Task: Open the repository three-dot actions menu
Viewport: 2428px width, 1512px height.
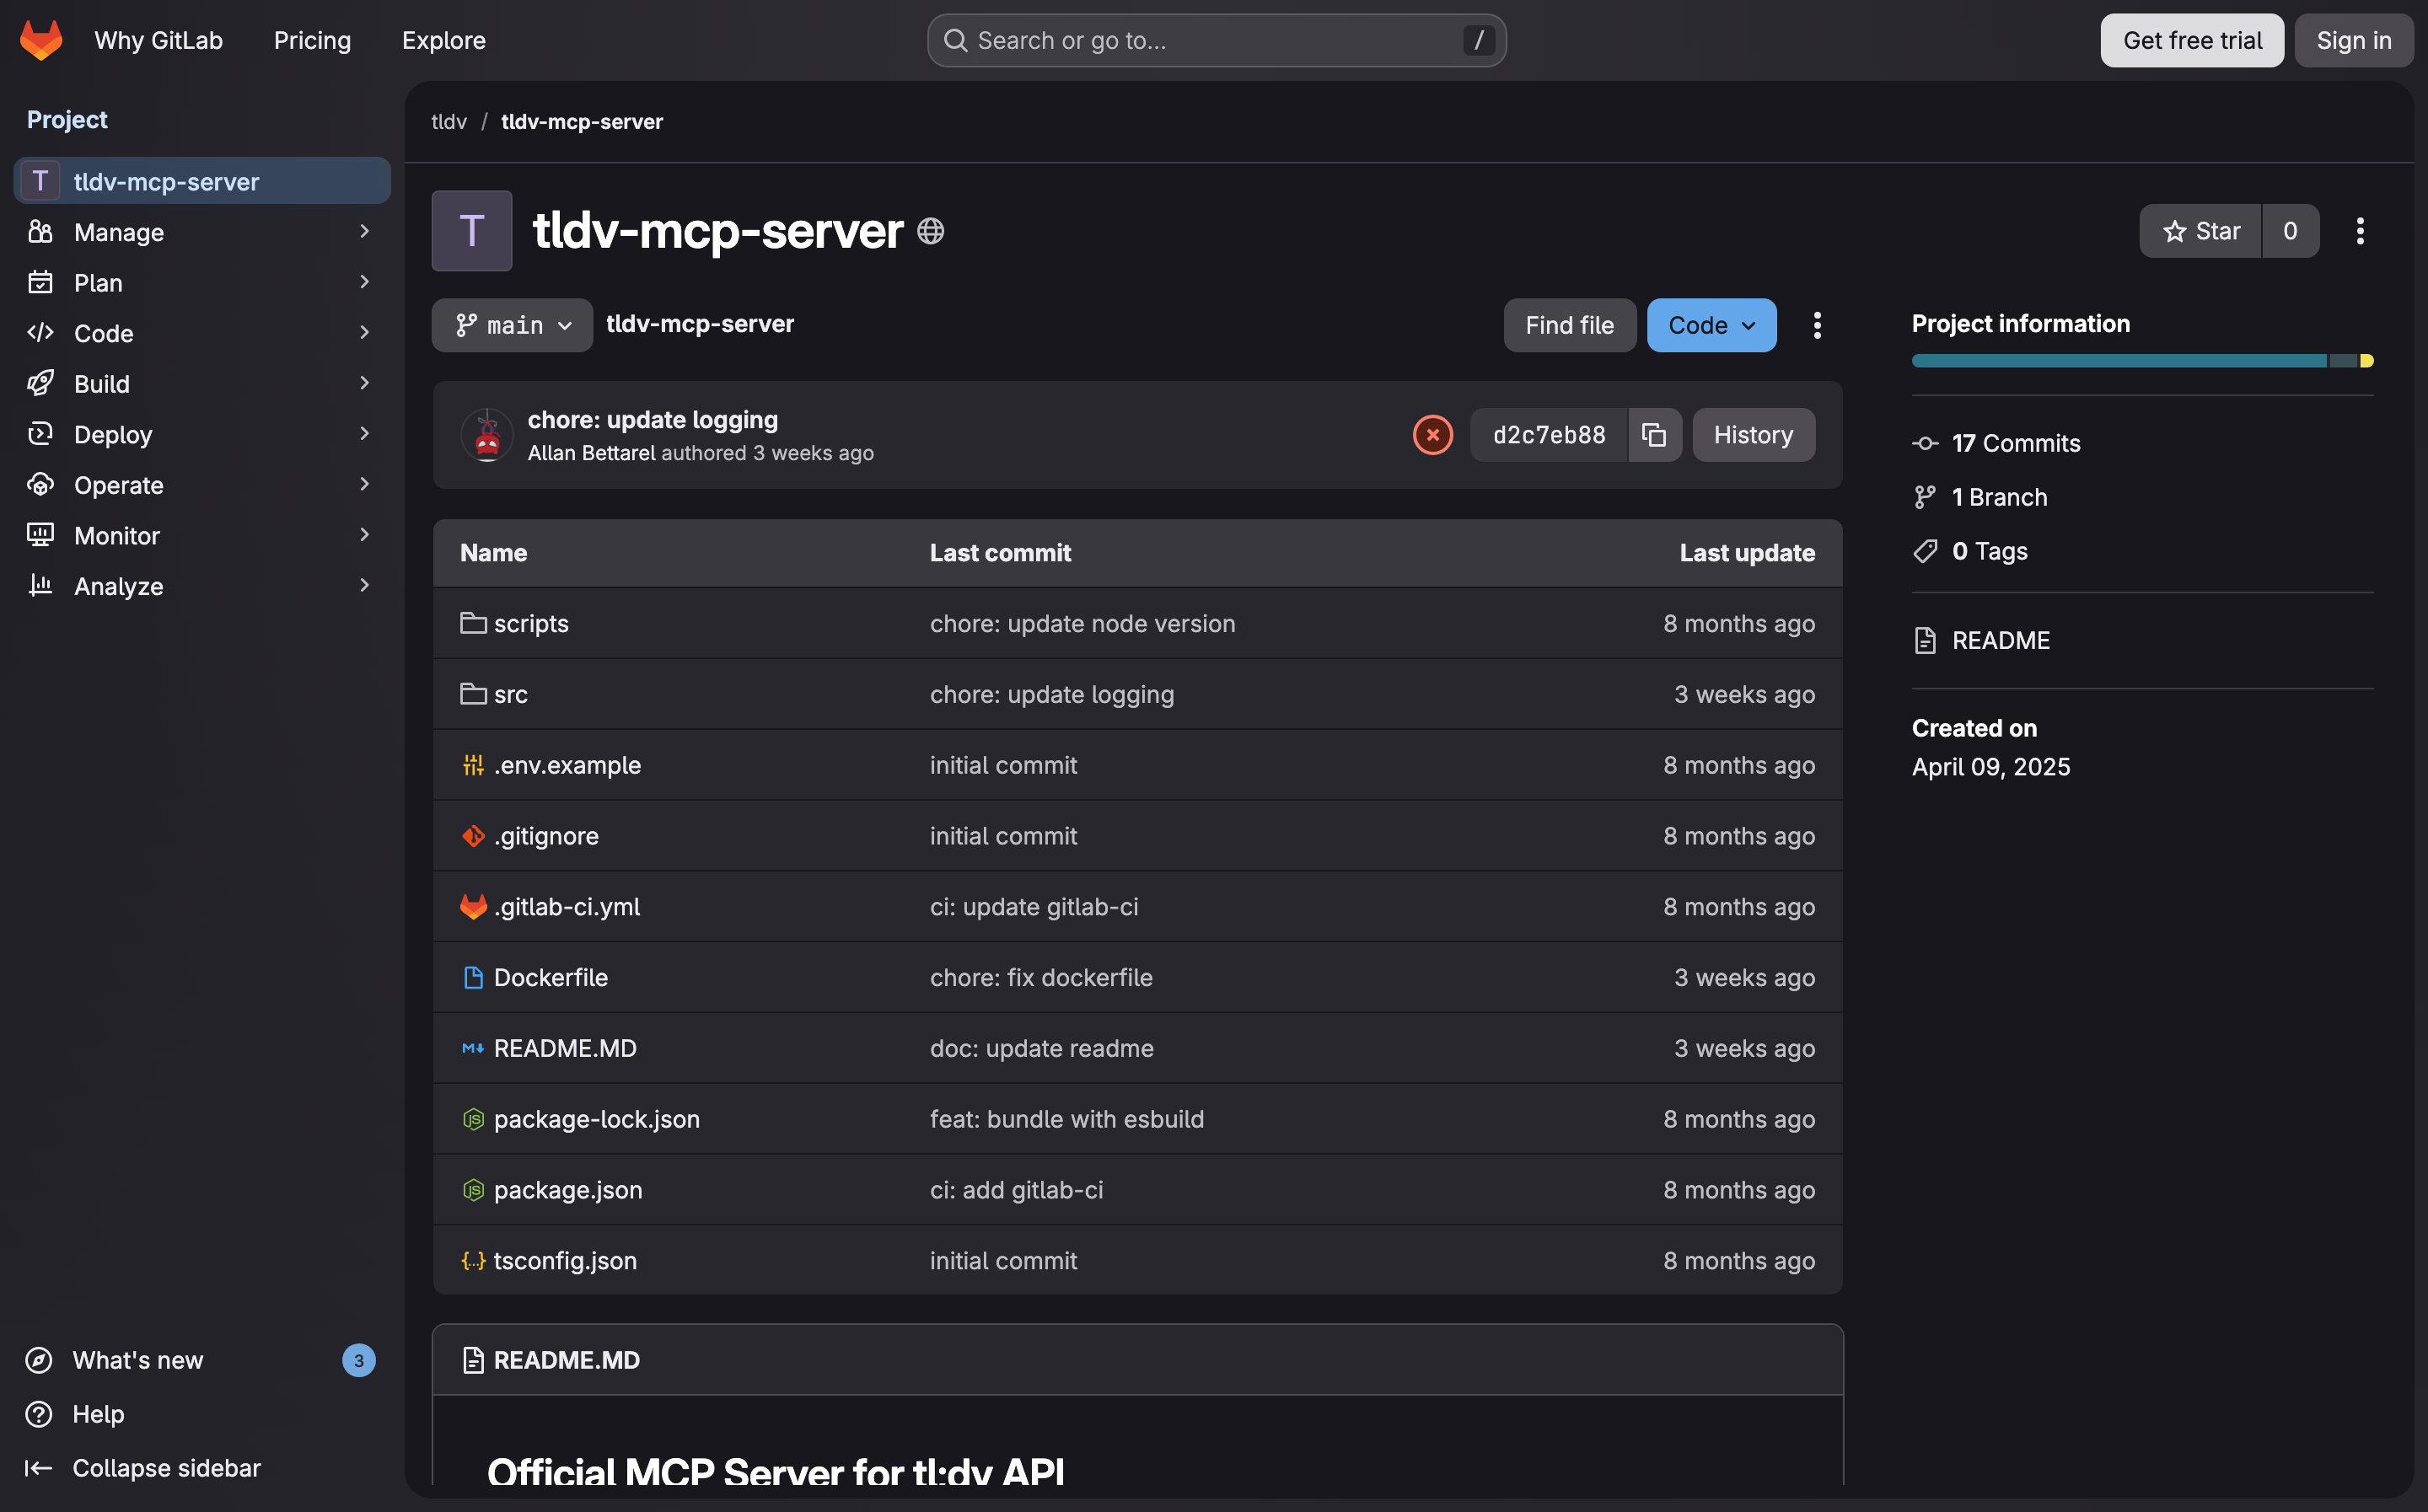Action: [1816, 325]
